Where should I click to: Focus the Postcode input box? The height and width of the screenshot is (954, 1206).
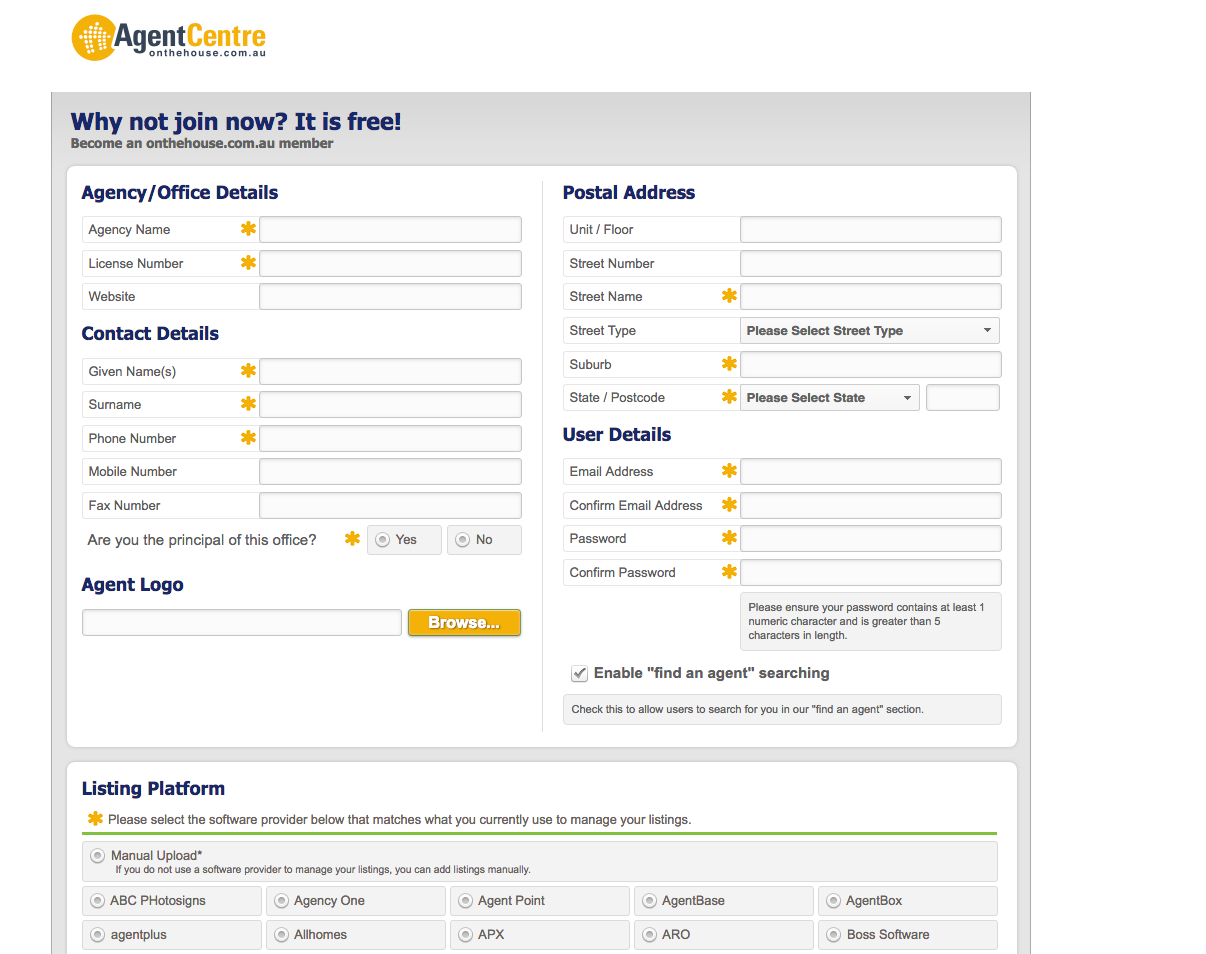(x=963, y=398)
